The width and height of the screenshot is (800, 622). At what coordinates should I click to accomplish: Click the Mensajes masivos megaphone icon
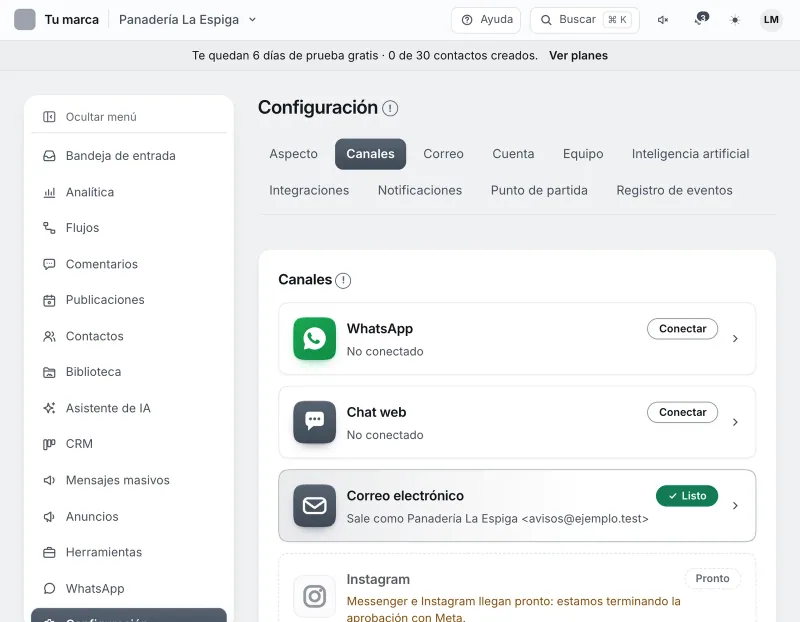[x=49, y=480]
